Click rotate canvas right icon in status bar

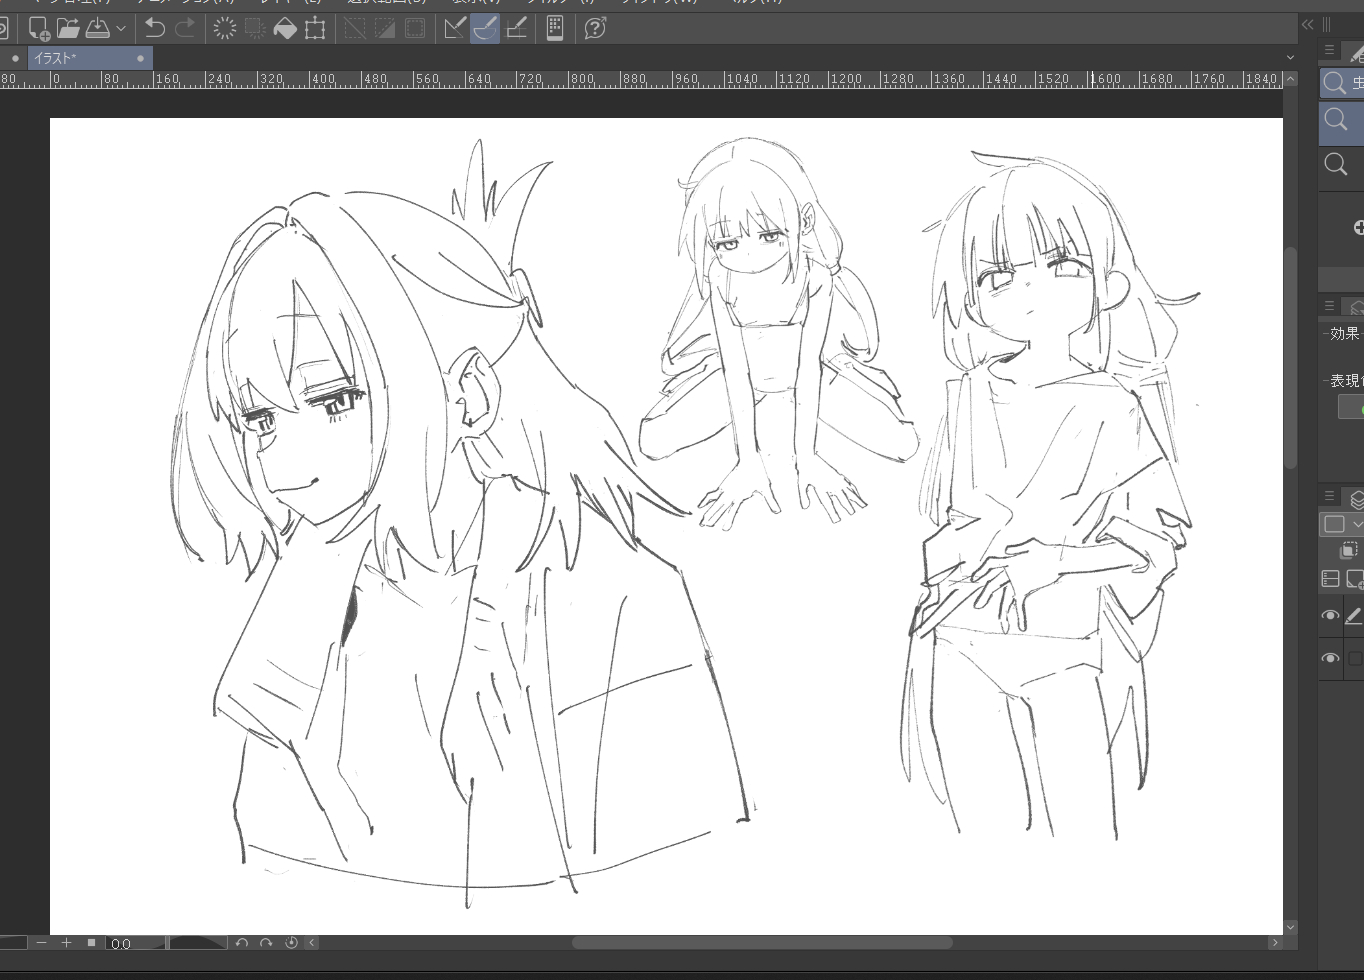point(266,942)
